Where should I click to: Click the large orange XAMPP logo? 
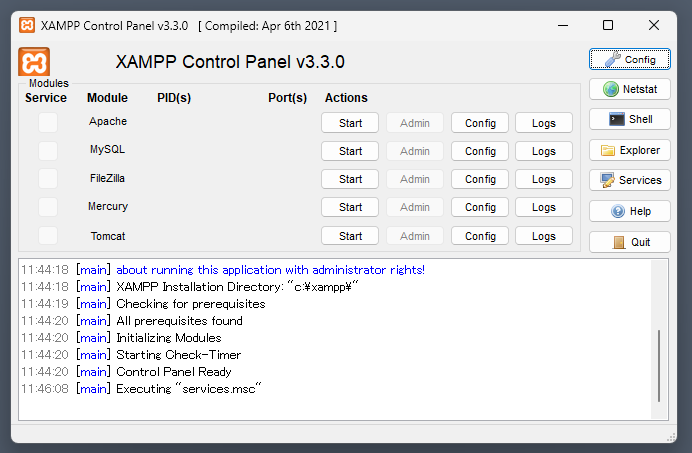[x=34, y=62]
